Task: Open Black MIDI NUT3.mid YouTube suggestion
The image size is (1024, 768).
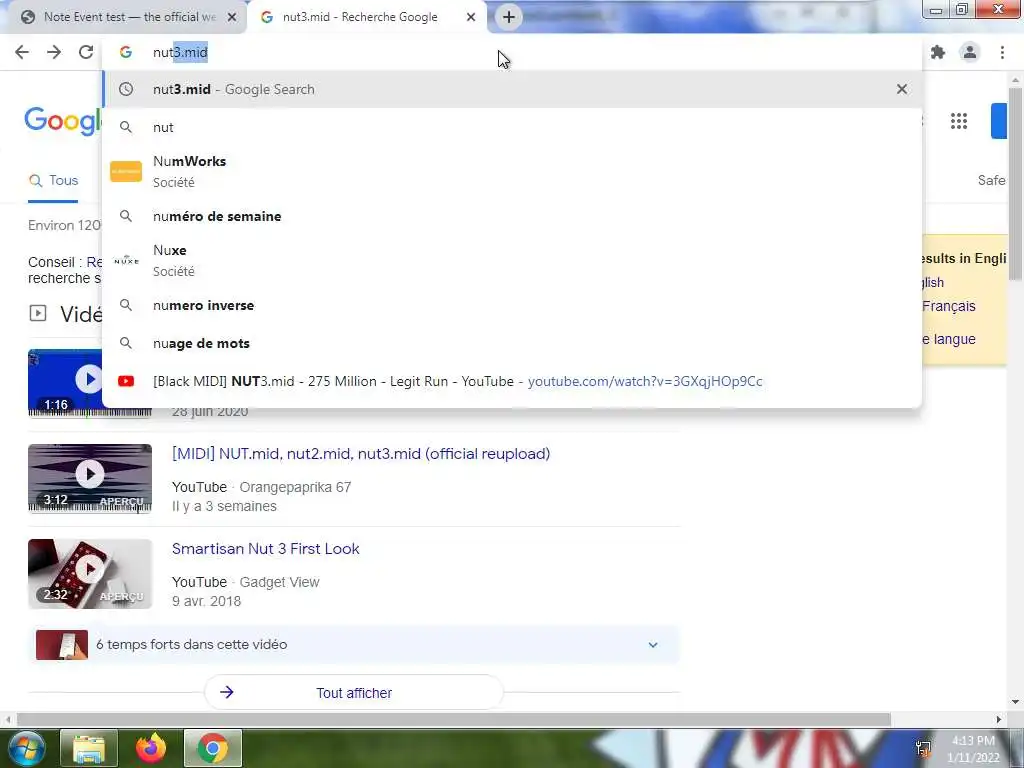Action: coord(512,381)
